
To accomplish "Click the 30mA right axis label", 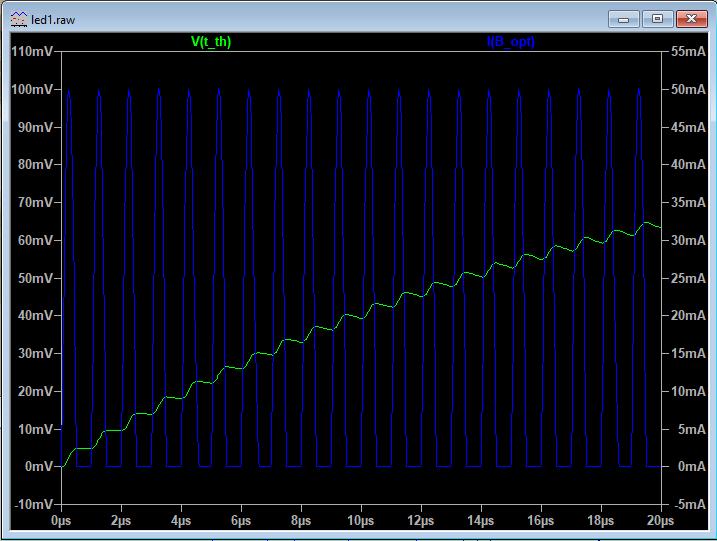I will pyautogui.click(x=688, y=240).
